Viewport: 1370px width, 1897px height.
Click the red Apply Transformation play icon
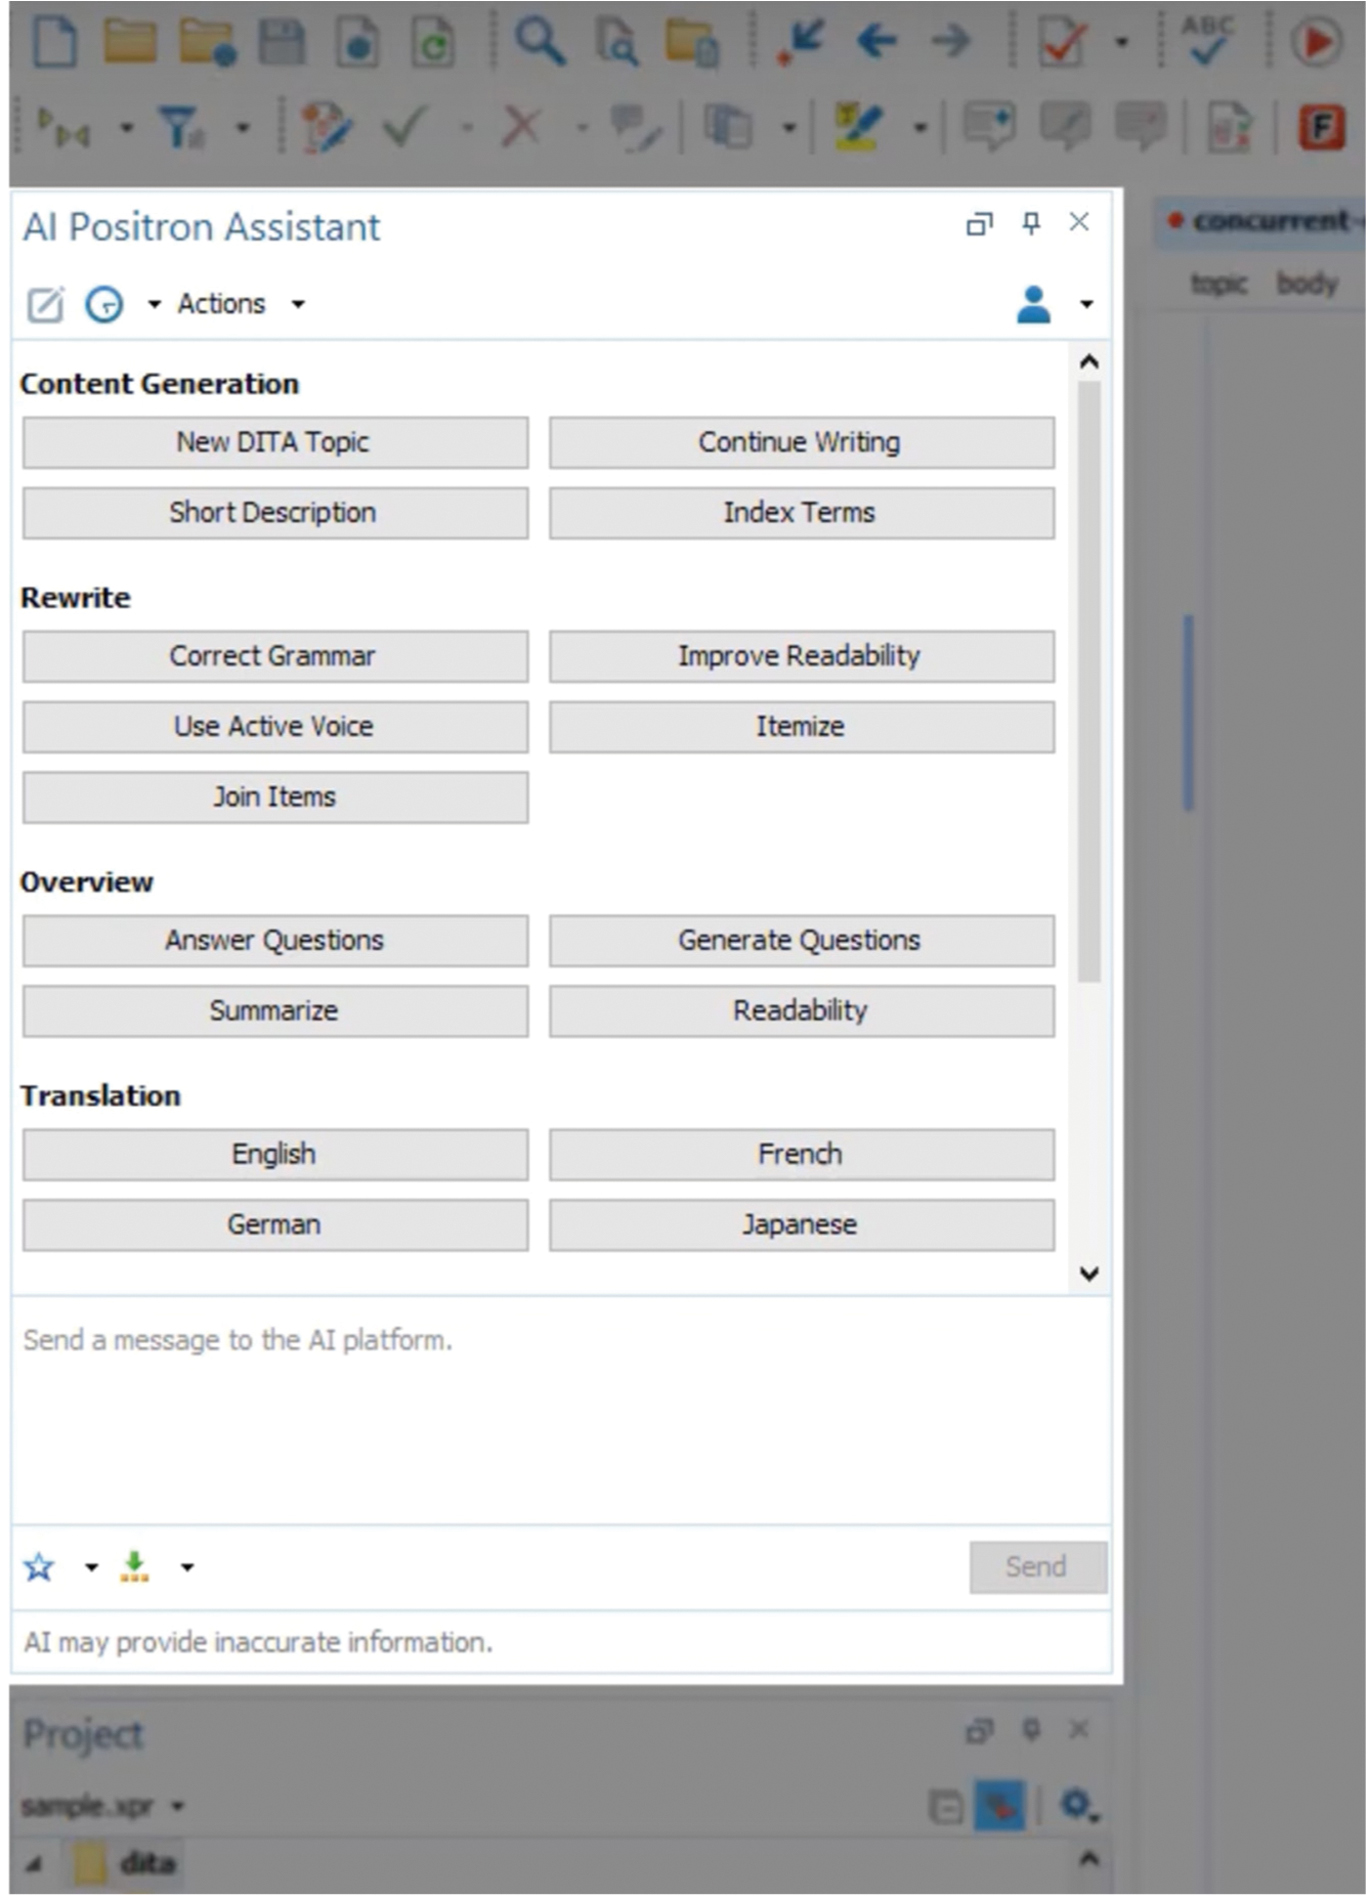[1315, 42]
